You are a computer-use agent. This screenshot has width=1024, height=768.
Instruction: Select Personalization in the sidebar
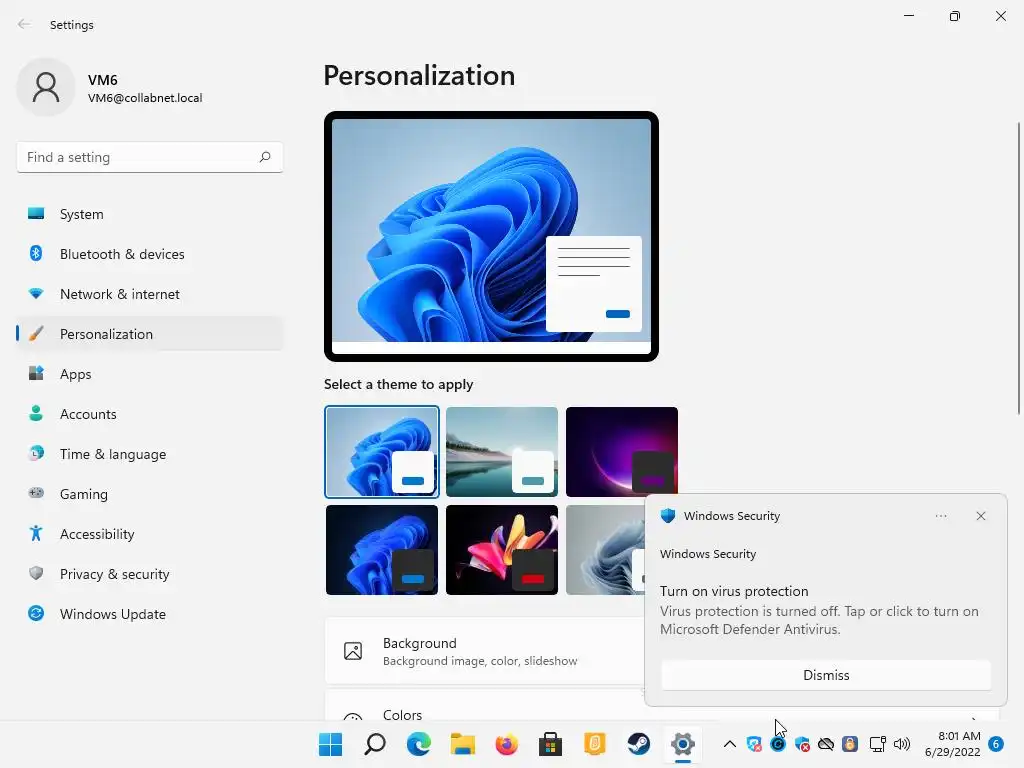click(150, 334)
